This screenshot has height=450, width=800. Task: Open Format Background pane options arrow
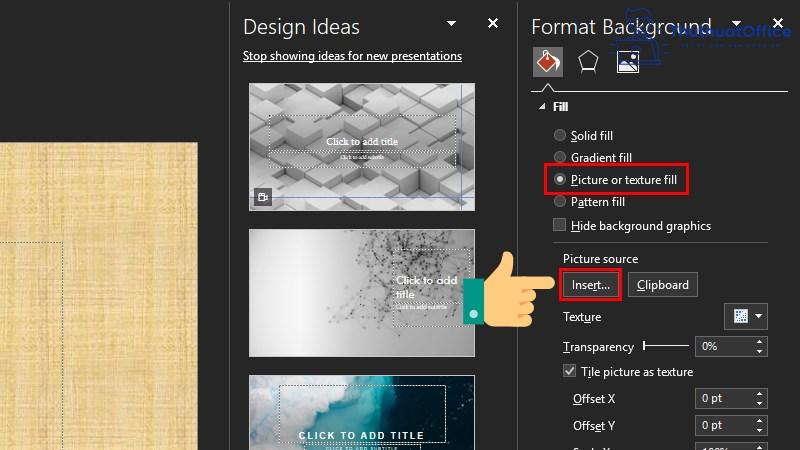(738, 23)
